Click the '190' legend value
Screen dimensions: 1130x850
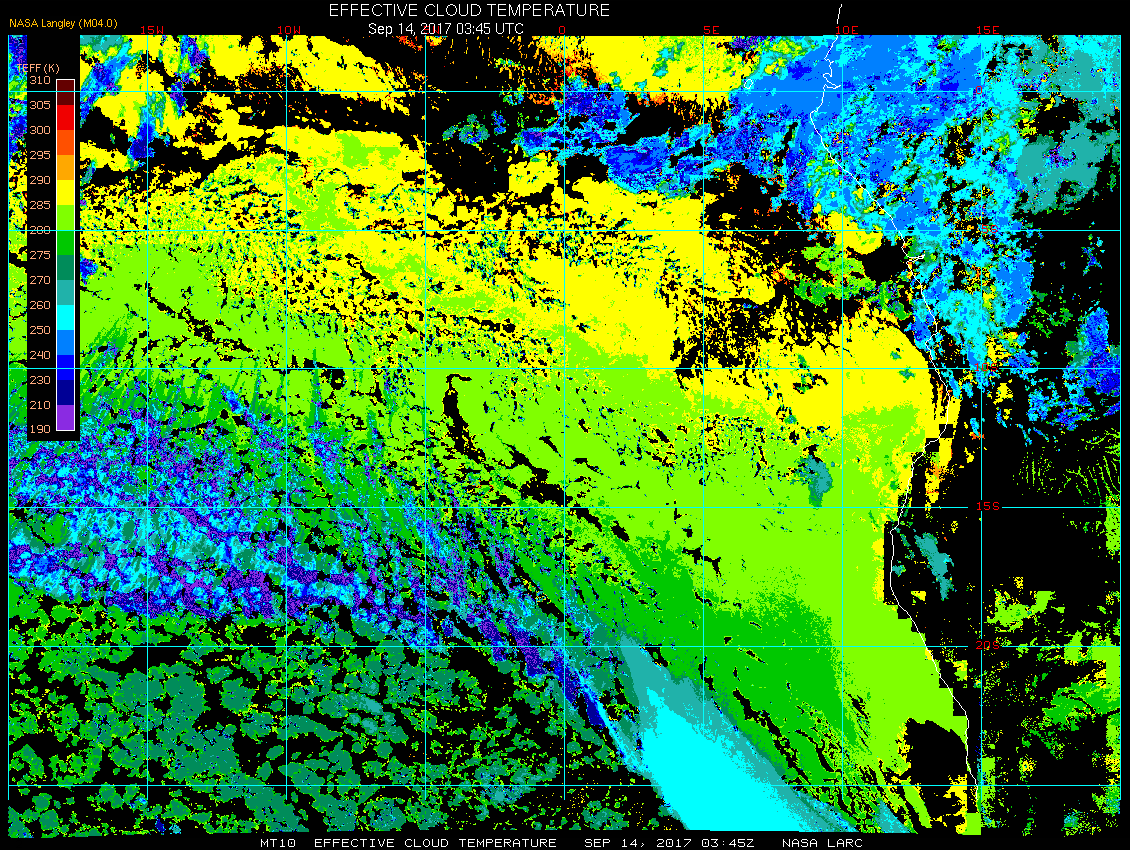click(40, 429)
